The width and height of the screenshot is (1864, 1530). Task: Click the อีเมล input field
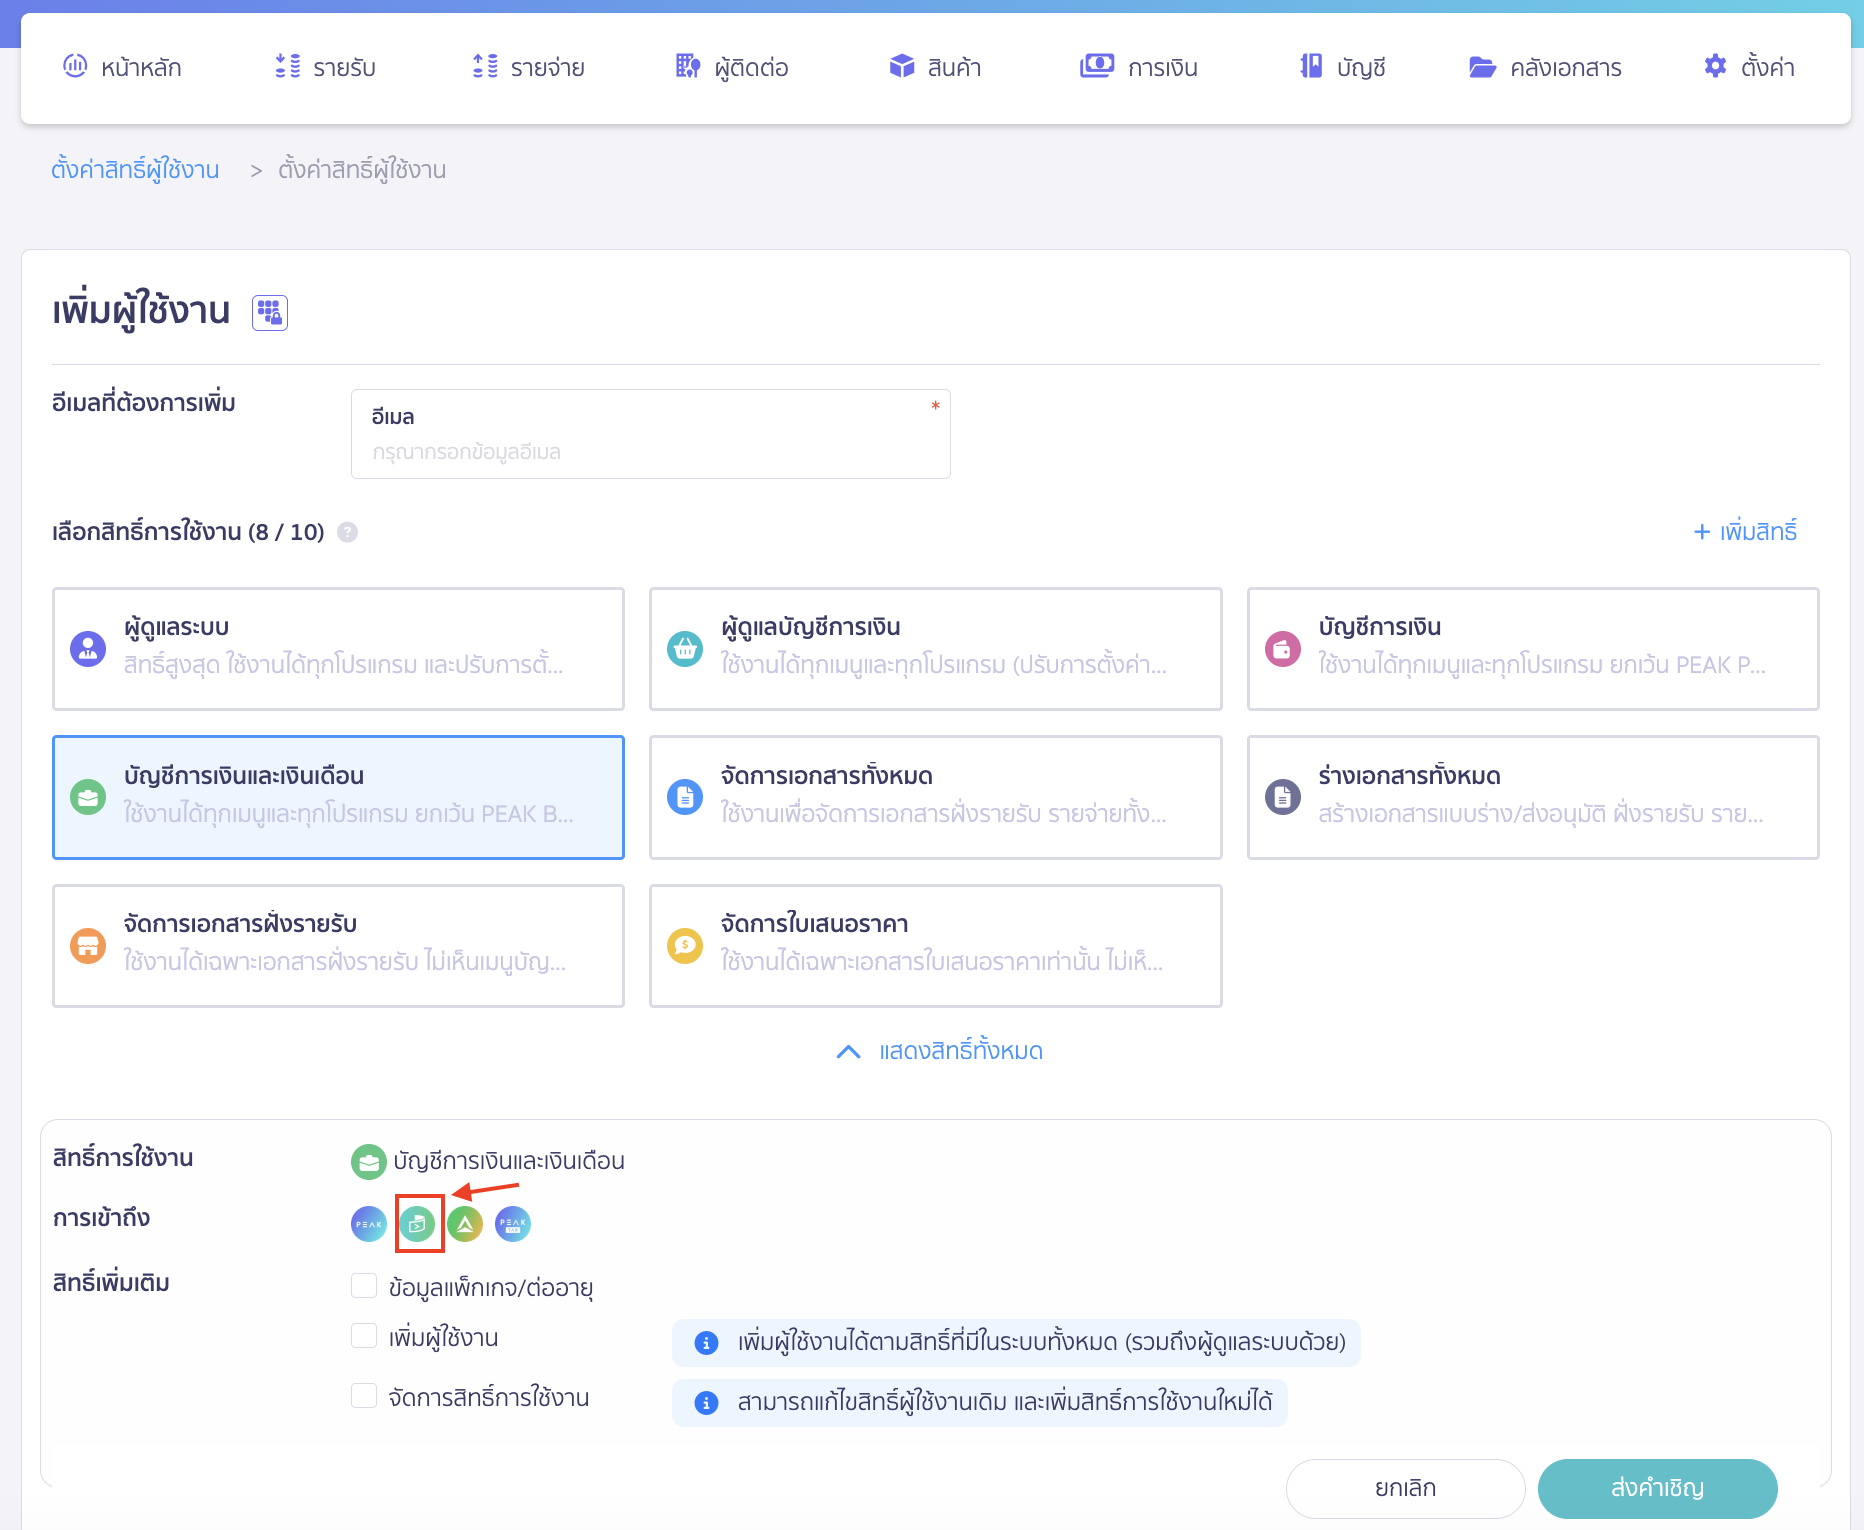[650, 451]
